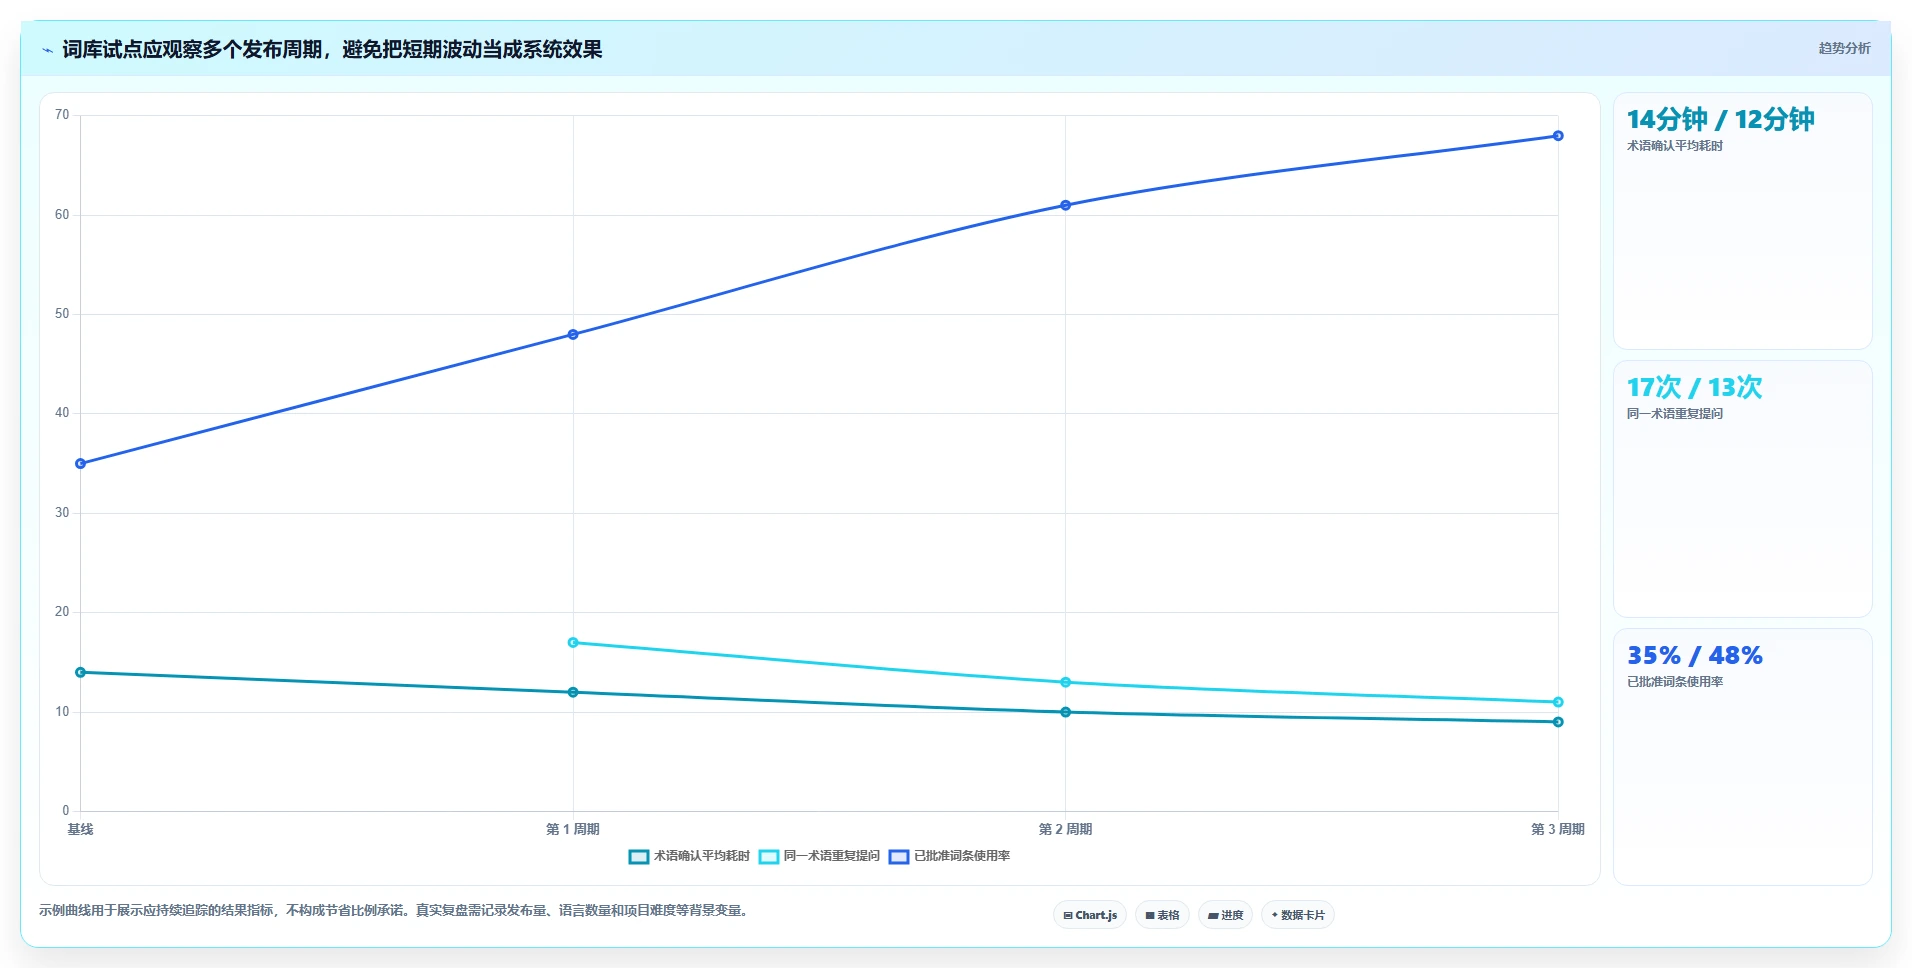1912x968 pixels.
Task: Click the 同一术语重复提问 card caption
Action: tap(1675, 414)
